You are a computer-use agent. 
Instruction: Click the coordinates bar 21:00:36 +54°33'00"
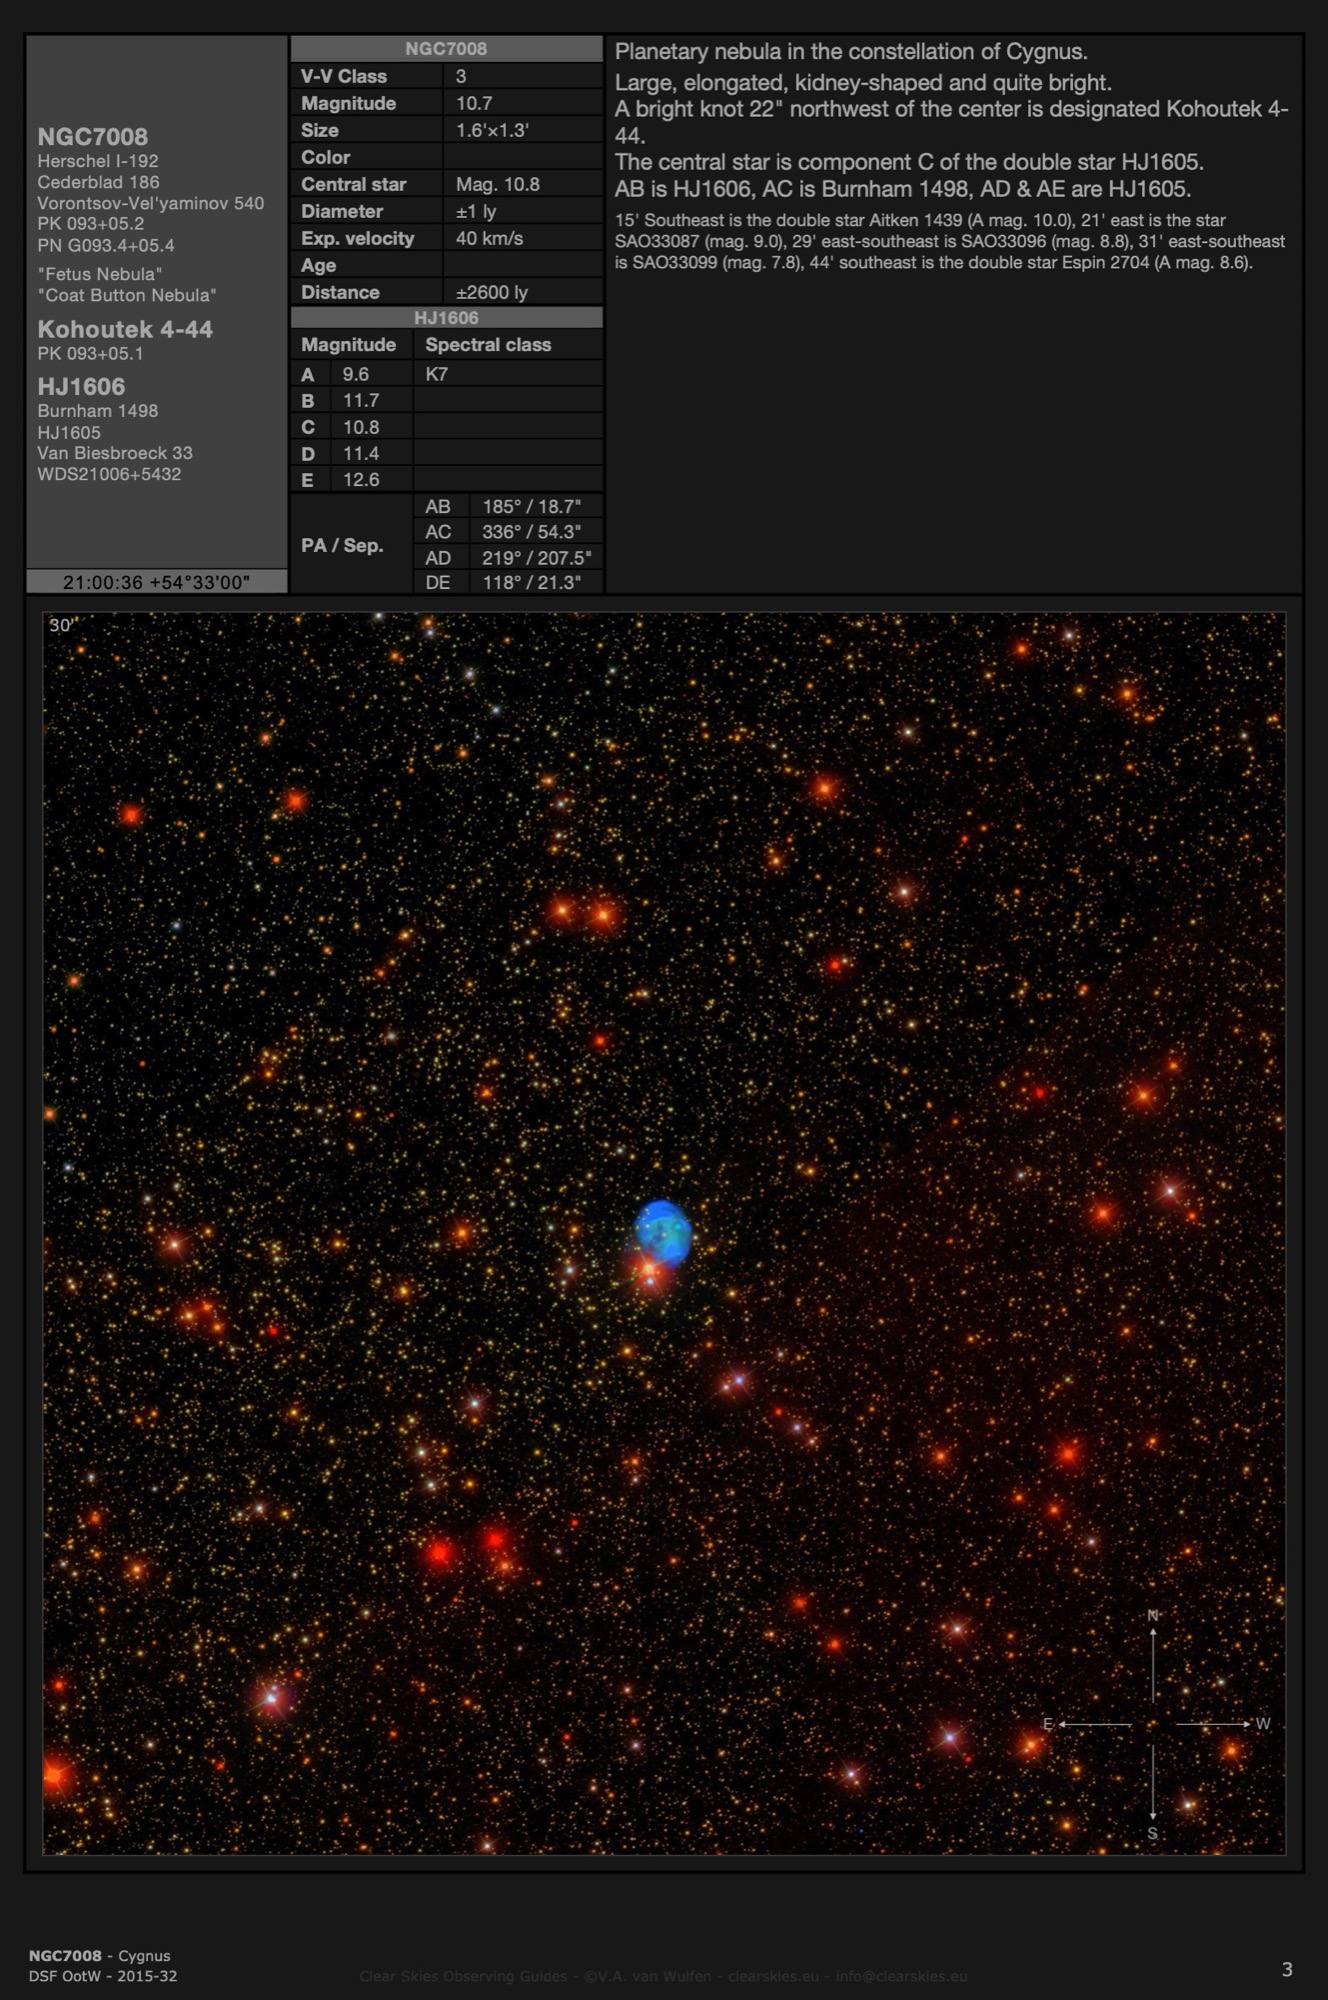coord(156,582)
